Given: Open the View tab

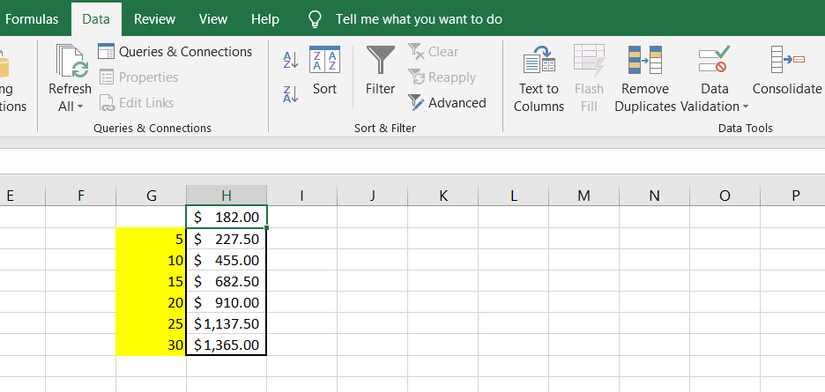Looking at the screenshot, I should tap(213, 19).
